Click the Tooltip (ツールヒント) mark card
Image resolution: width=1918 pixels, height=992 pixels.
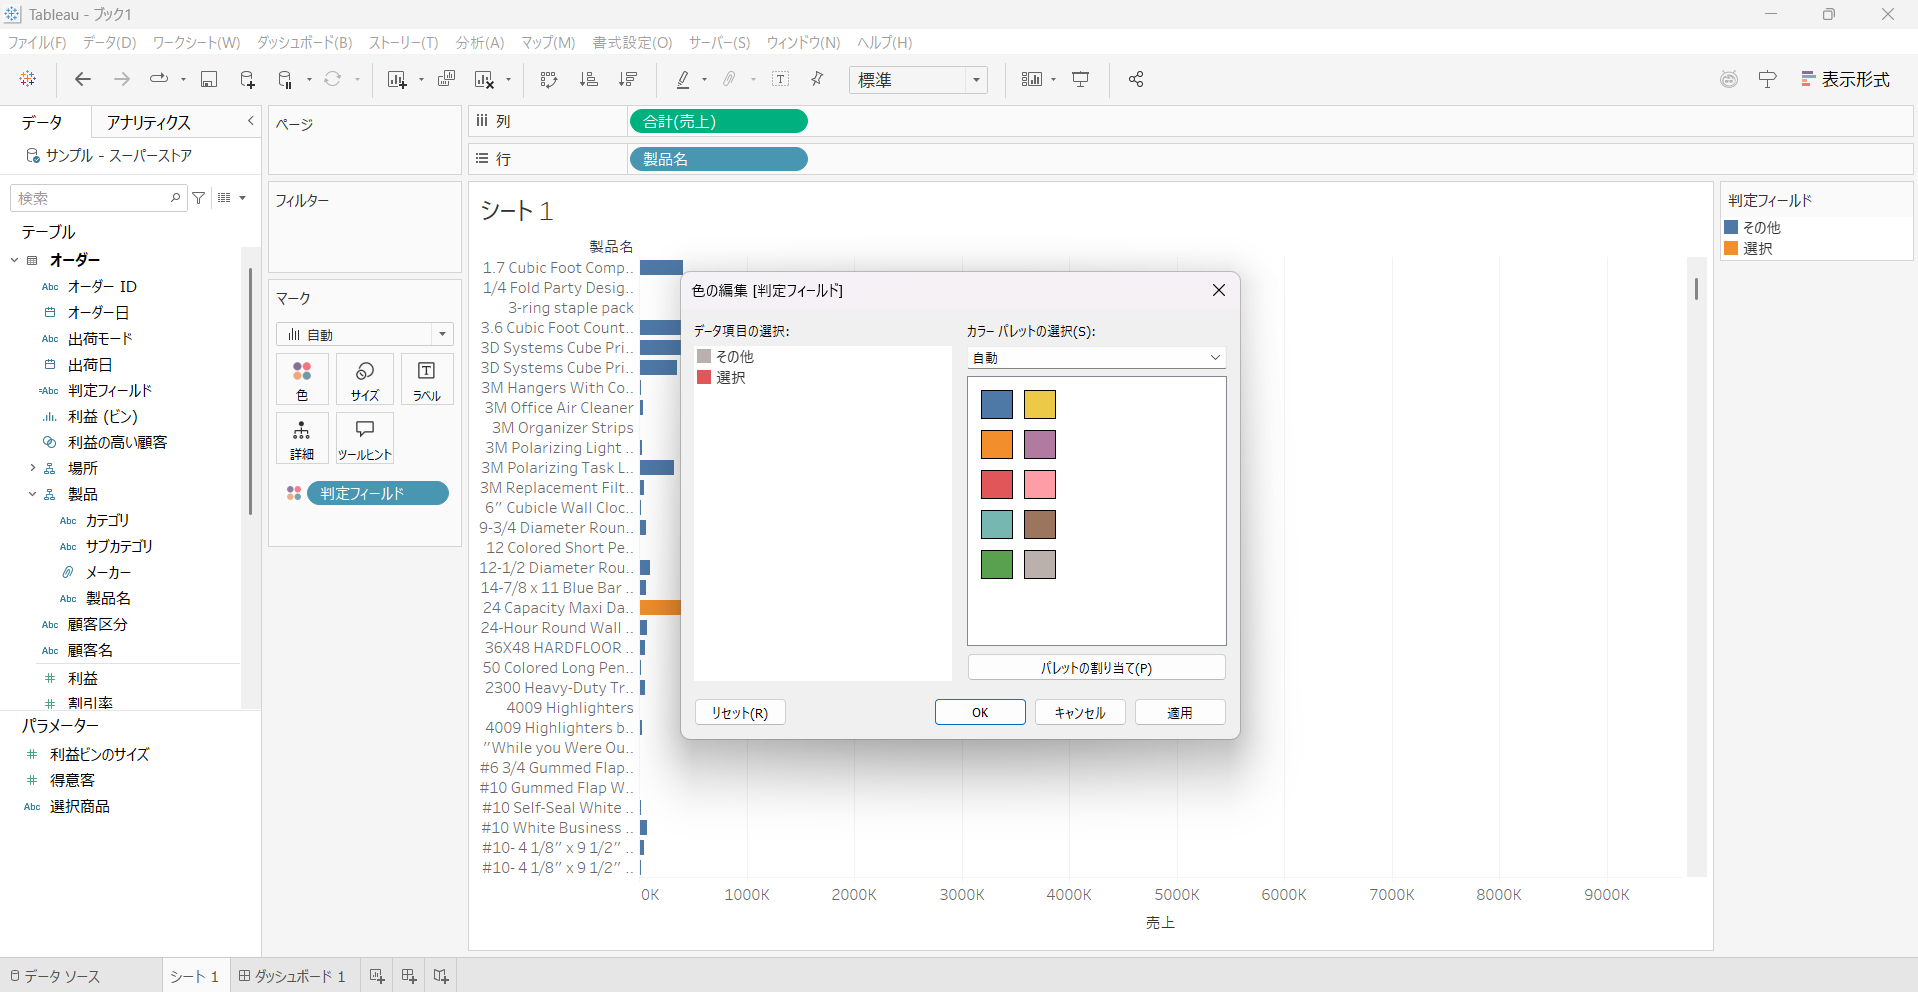[365, 438]
